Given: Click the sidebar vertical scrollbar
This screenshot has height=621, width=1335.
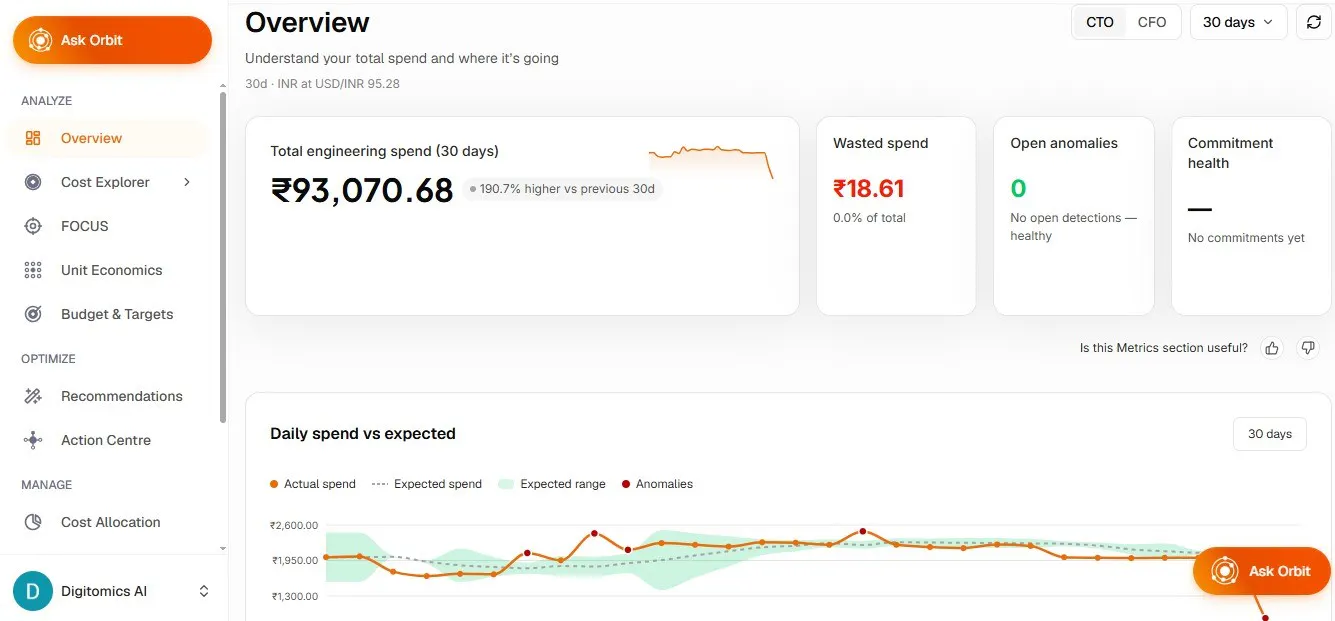Looking at the screenshot, I should click(223, 258).
